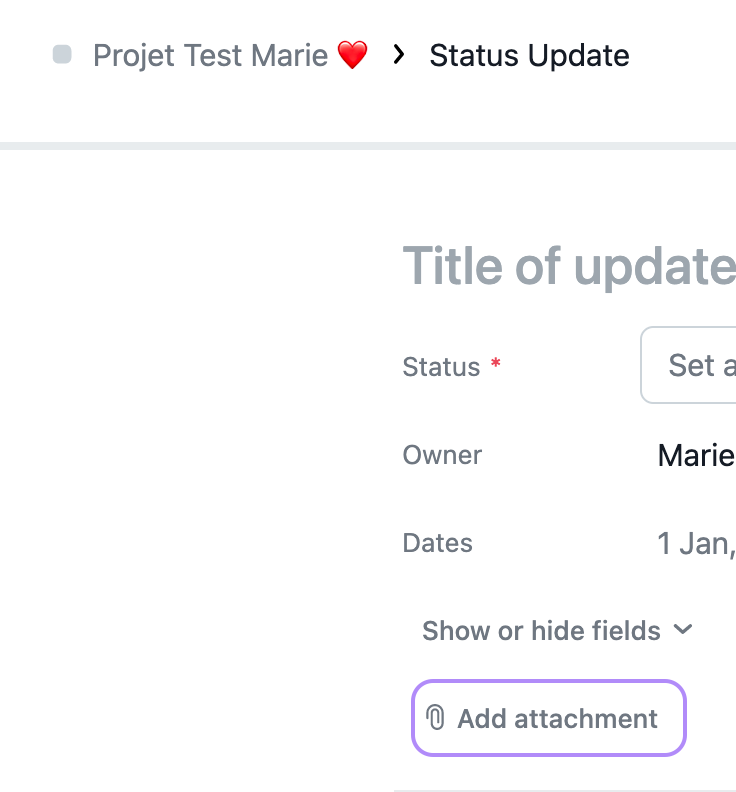Go to Projet Test Marie breadcrumb
The image size is (736, 792).
click(210, 55)
